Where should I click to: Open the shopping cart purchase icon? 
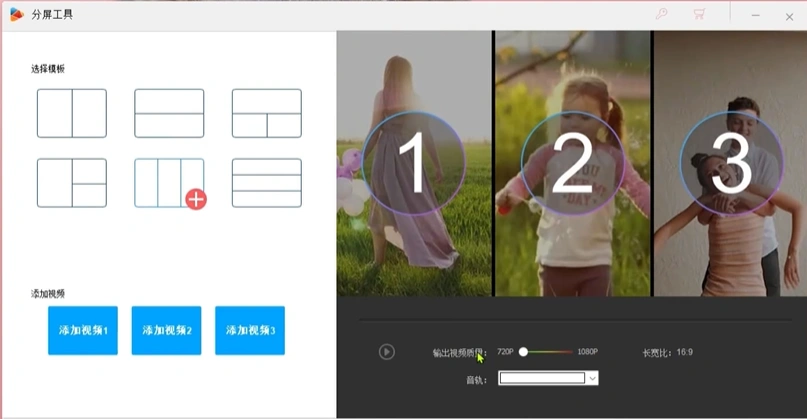[699, 15]
